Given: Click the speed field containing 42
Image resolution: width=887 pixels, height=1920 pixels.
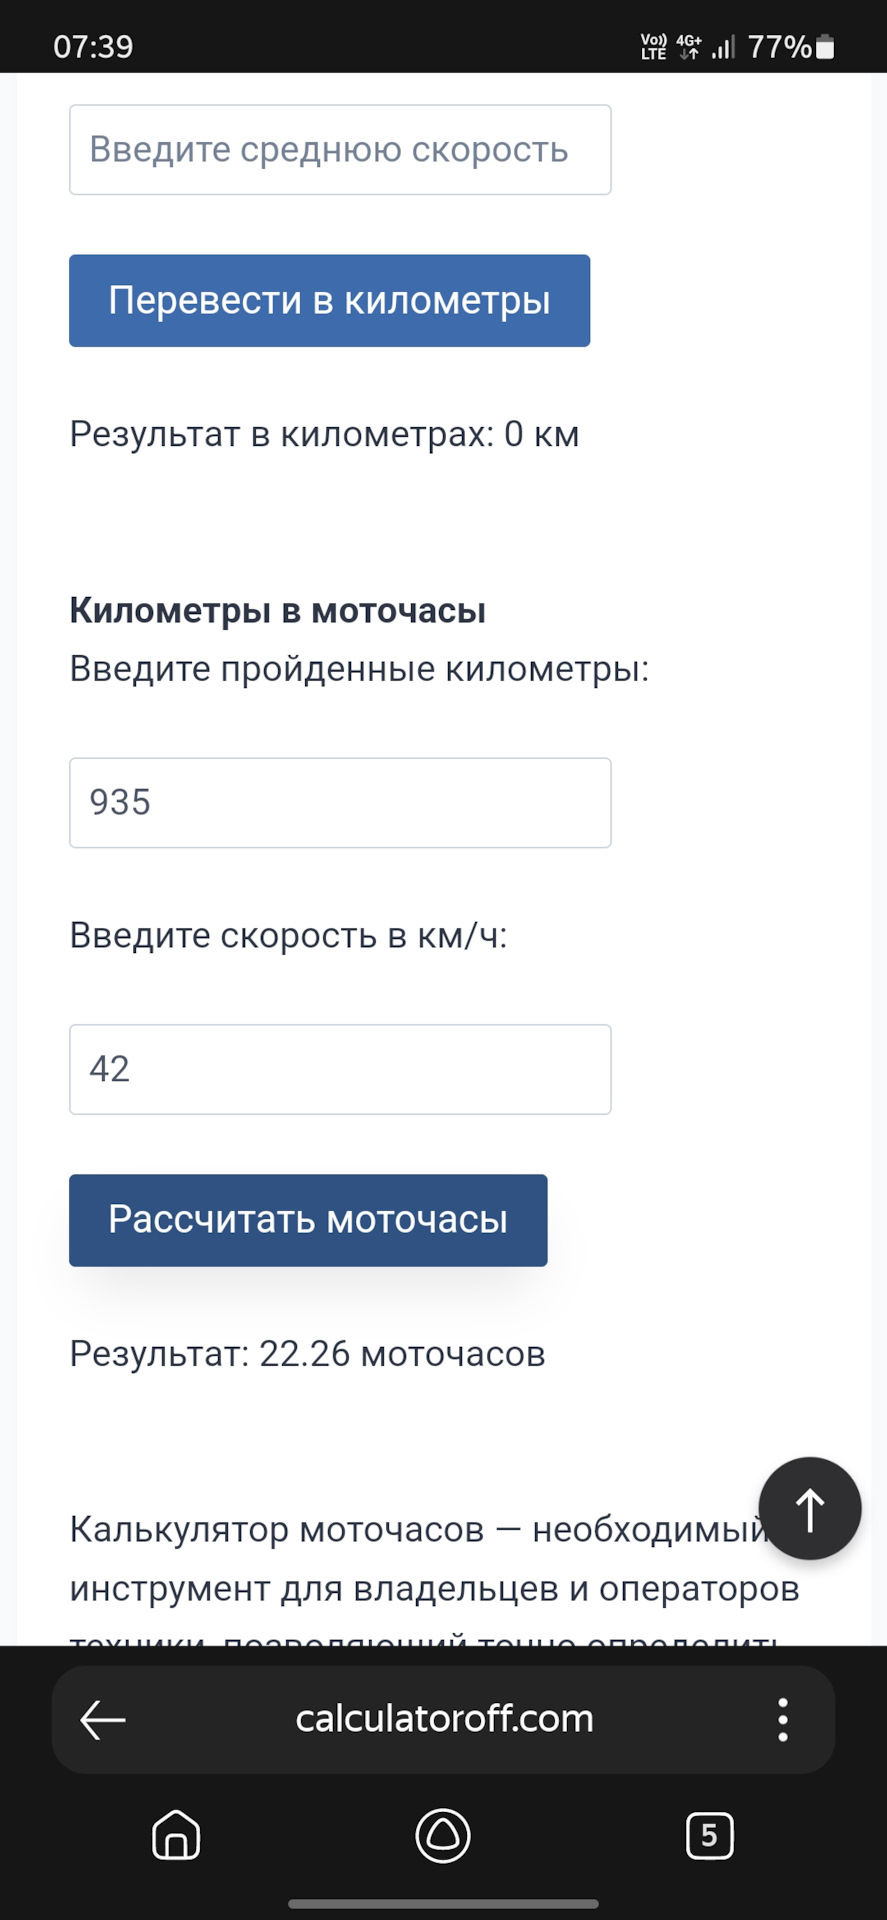Looking at the screenshot, I should point(340,1069).
